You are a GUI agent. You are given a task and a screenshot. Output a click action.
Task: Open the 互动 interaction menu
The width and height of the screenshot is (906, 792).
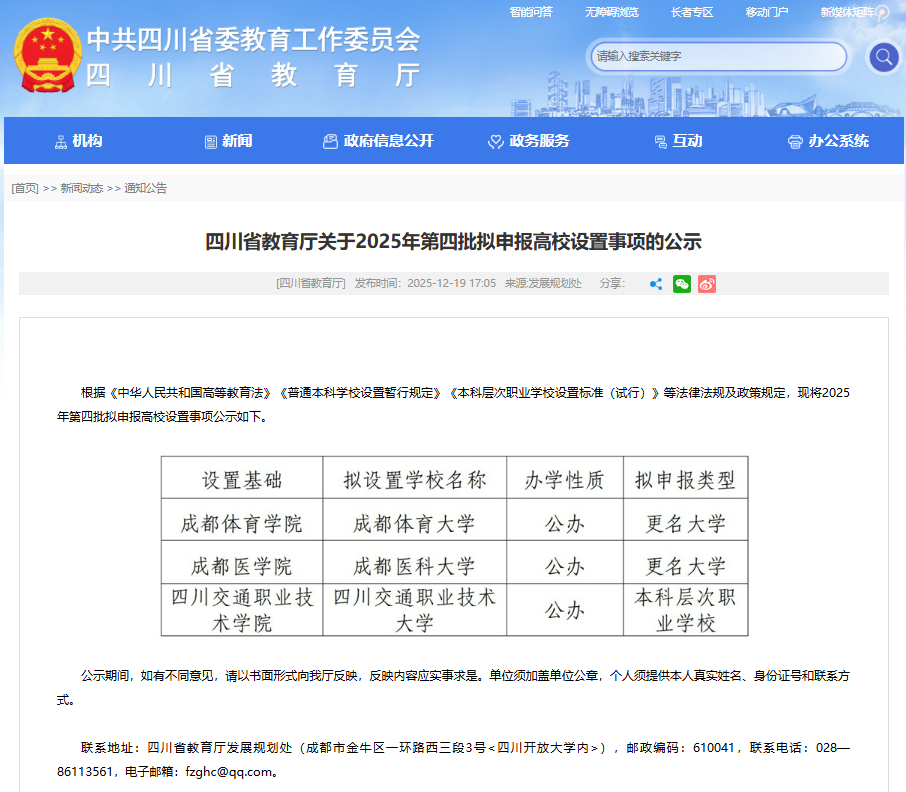pos(686,141)
